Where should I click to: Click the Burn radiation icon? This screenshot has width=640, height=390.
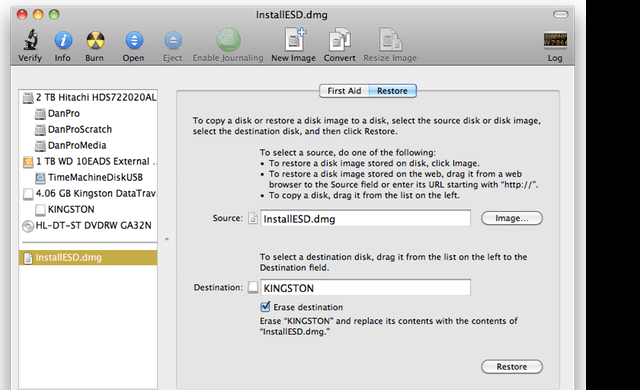click(95, 40)
